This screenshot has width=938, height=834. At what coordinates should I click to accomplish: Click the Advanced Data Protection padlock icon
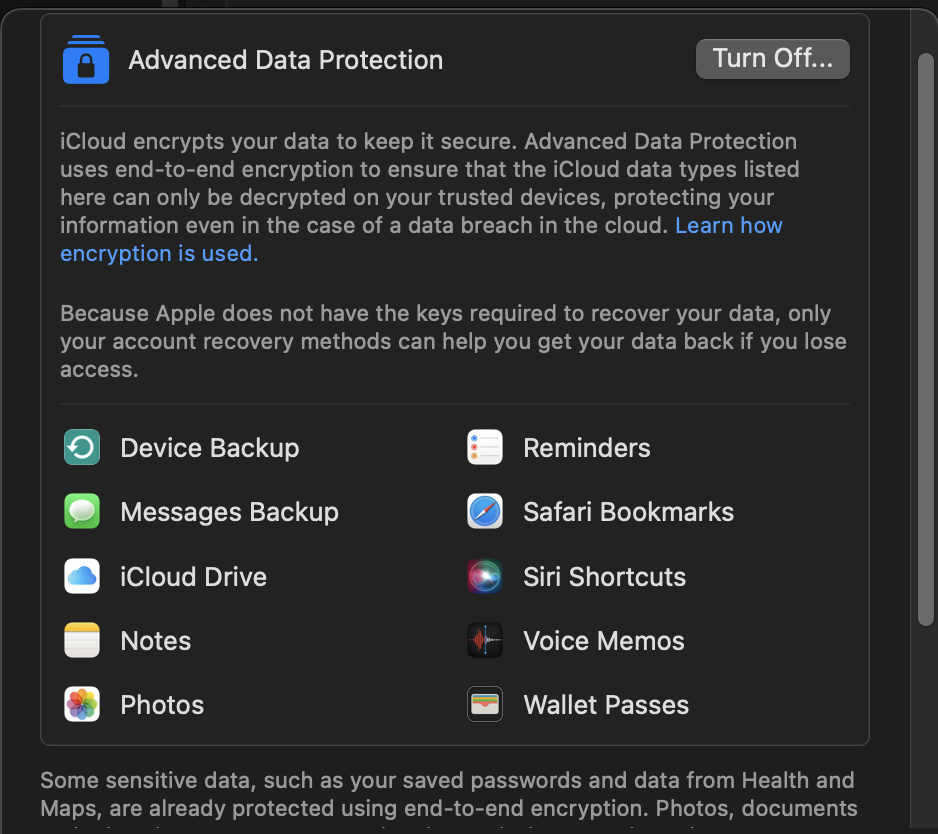pos(86,59)
